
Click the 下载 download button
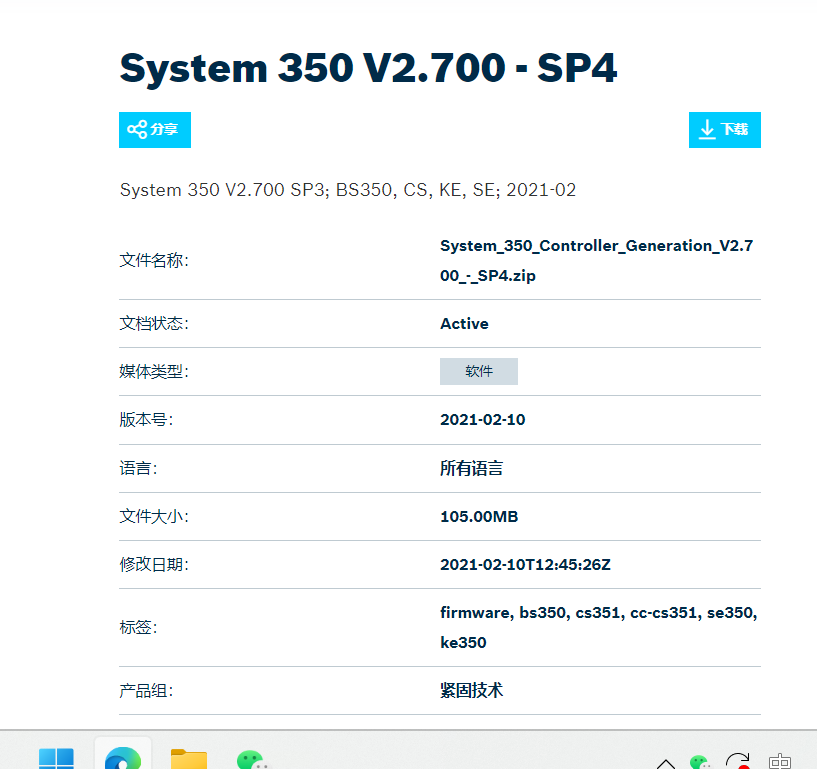(x=725, y=130)
